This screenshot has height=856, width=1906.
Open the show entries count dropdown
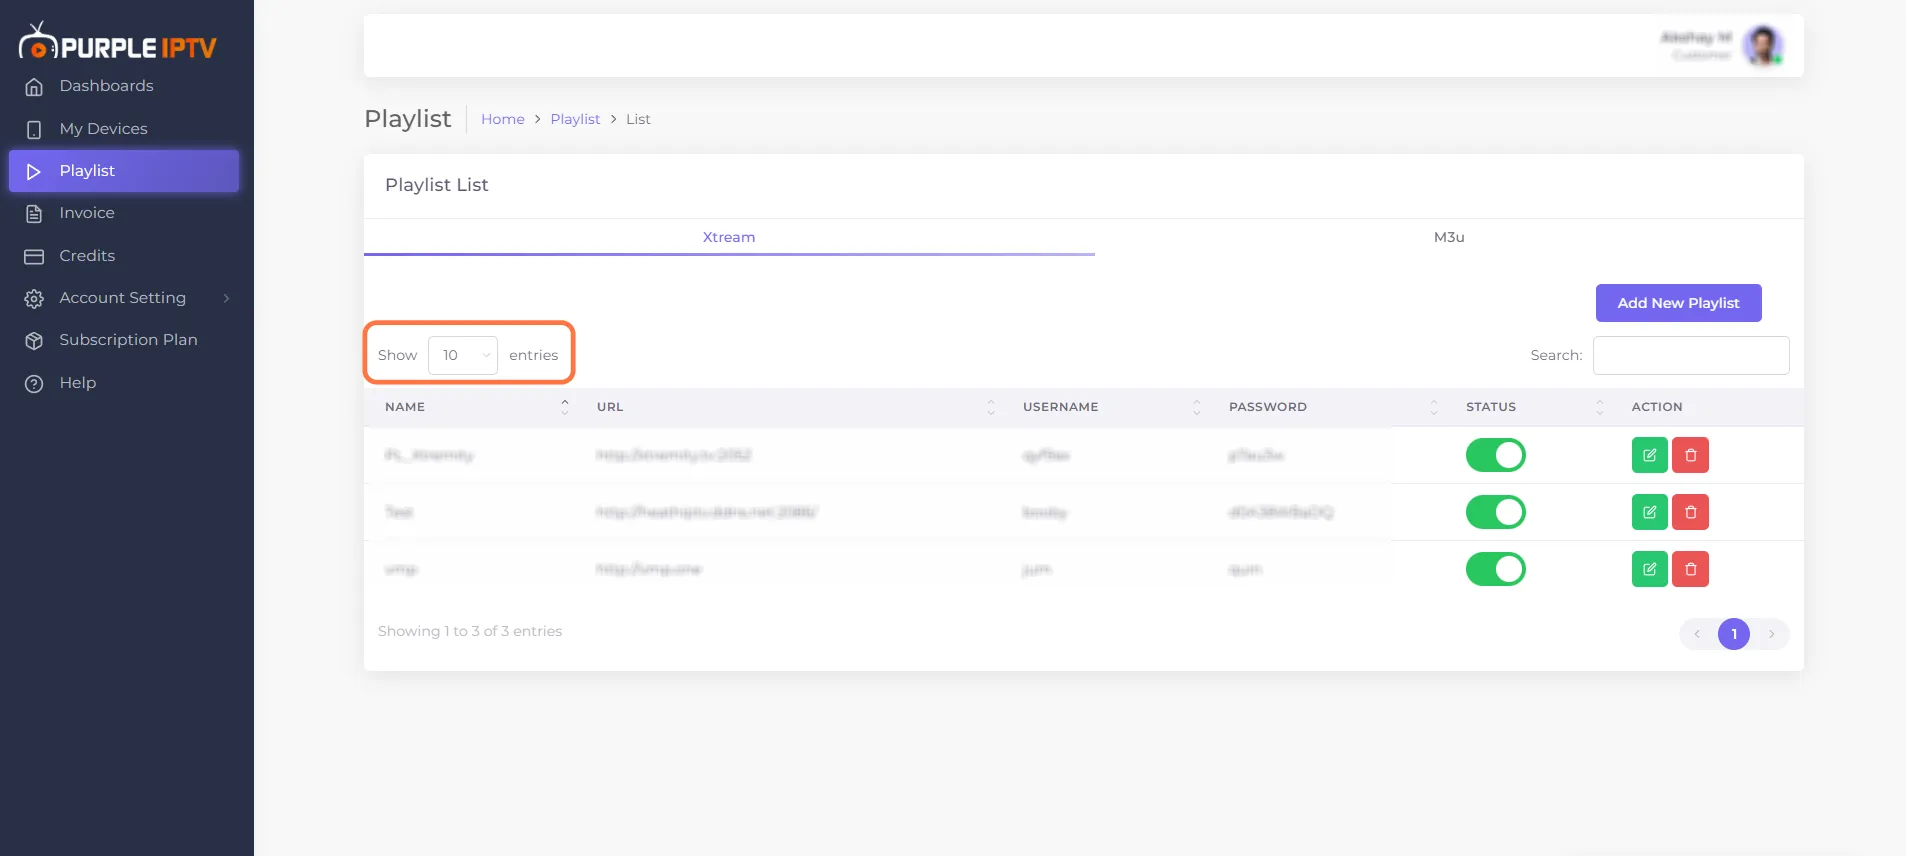click(x=463, y=355)
